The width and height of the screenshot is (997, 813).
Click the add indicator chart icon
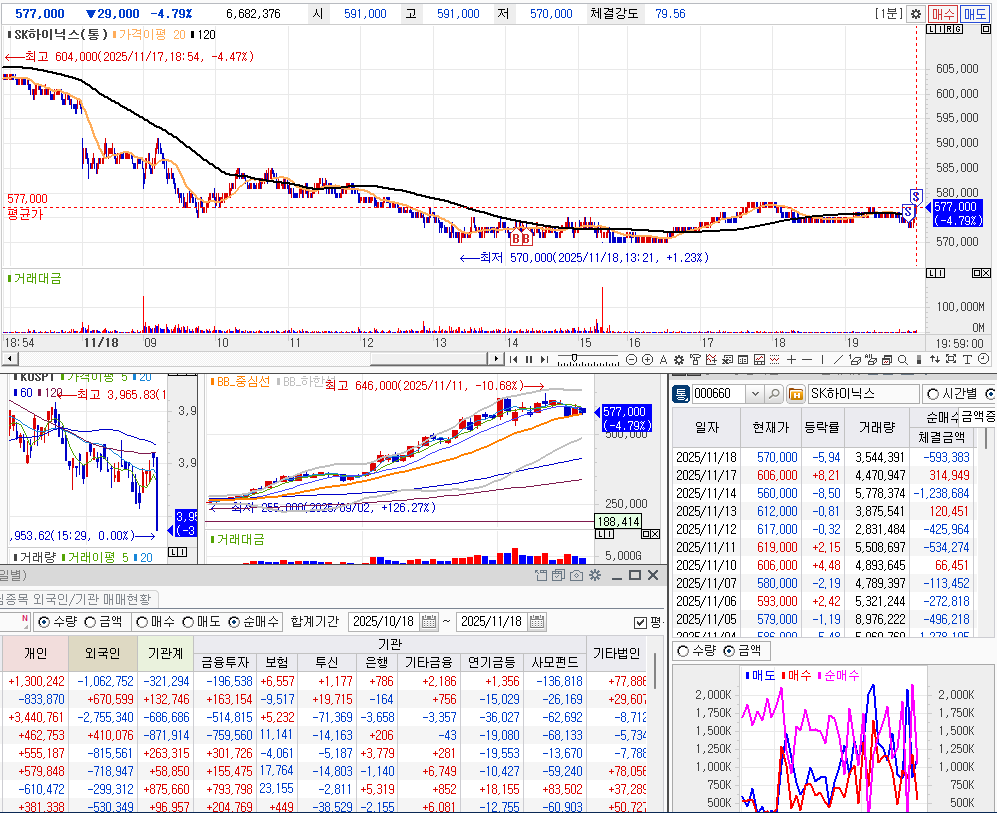711,359
